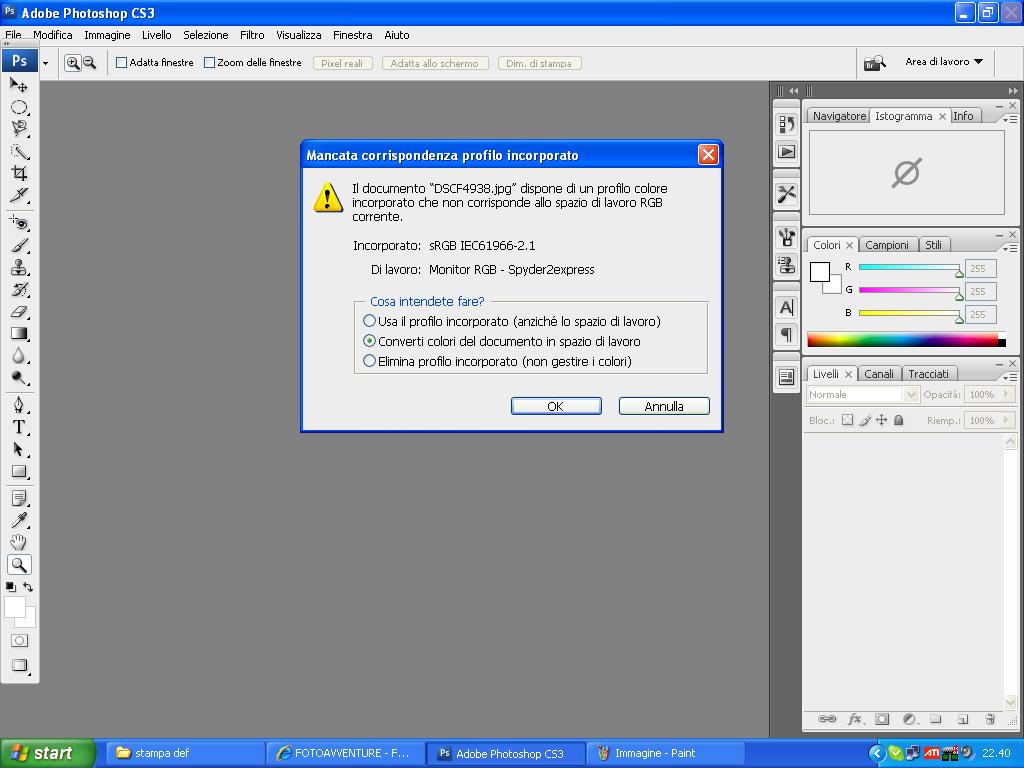
Task: Click OK in profile mismatch dialog
Action: [x=556, y=406]
